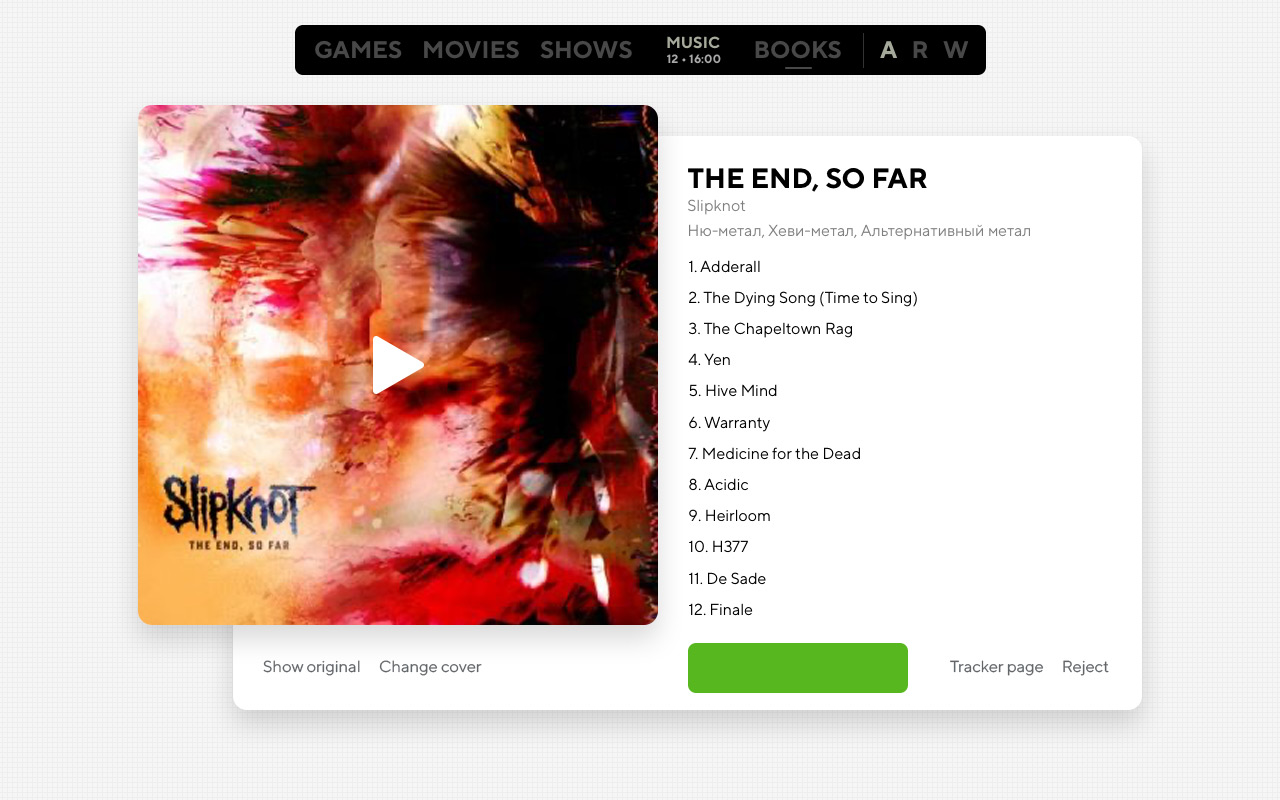Play the album preview on cover
This screenshot has width=1280, height=800.
click(398, 365)
